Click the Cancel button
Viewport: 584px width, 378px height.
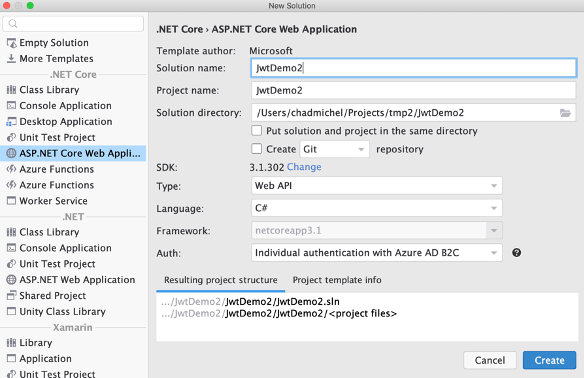tap(490, 360)
